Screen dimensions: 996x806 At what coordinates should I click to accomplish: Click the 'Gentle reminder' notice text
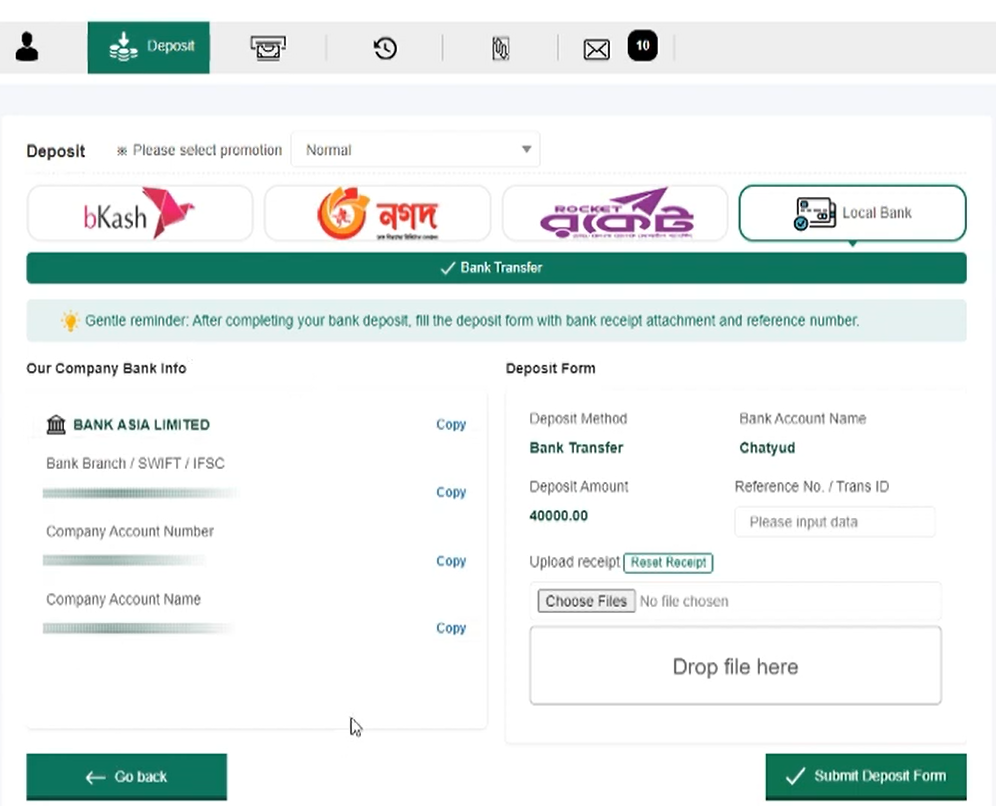click(x=472, y=321)
